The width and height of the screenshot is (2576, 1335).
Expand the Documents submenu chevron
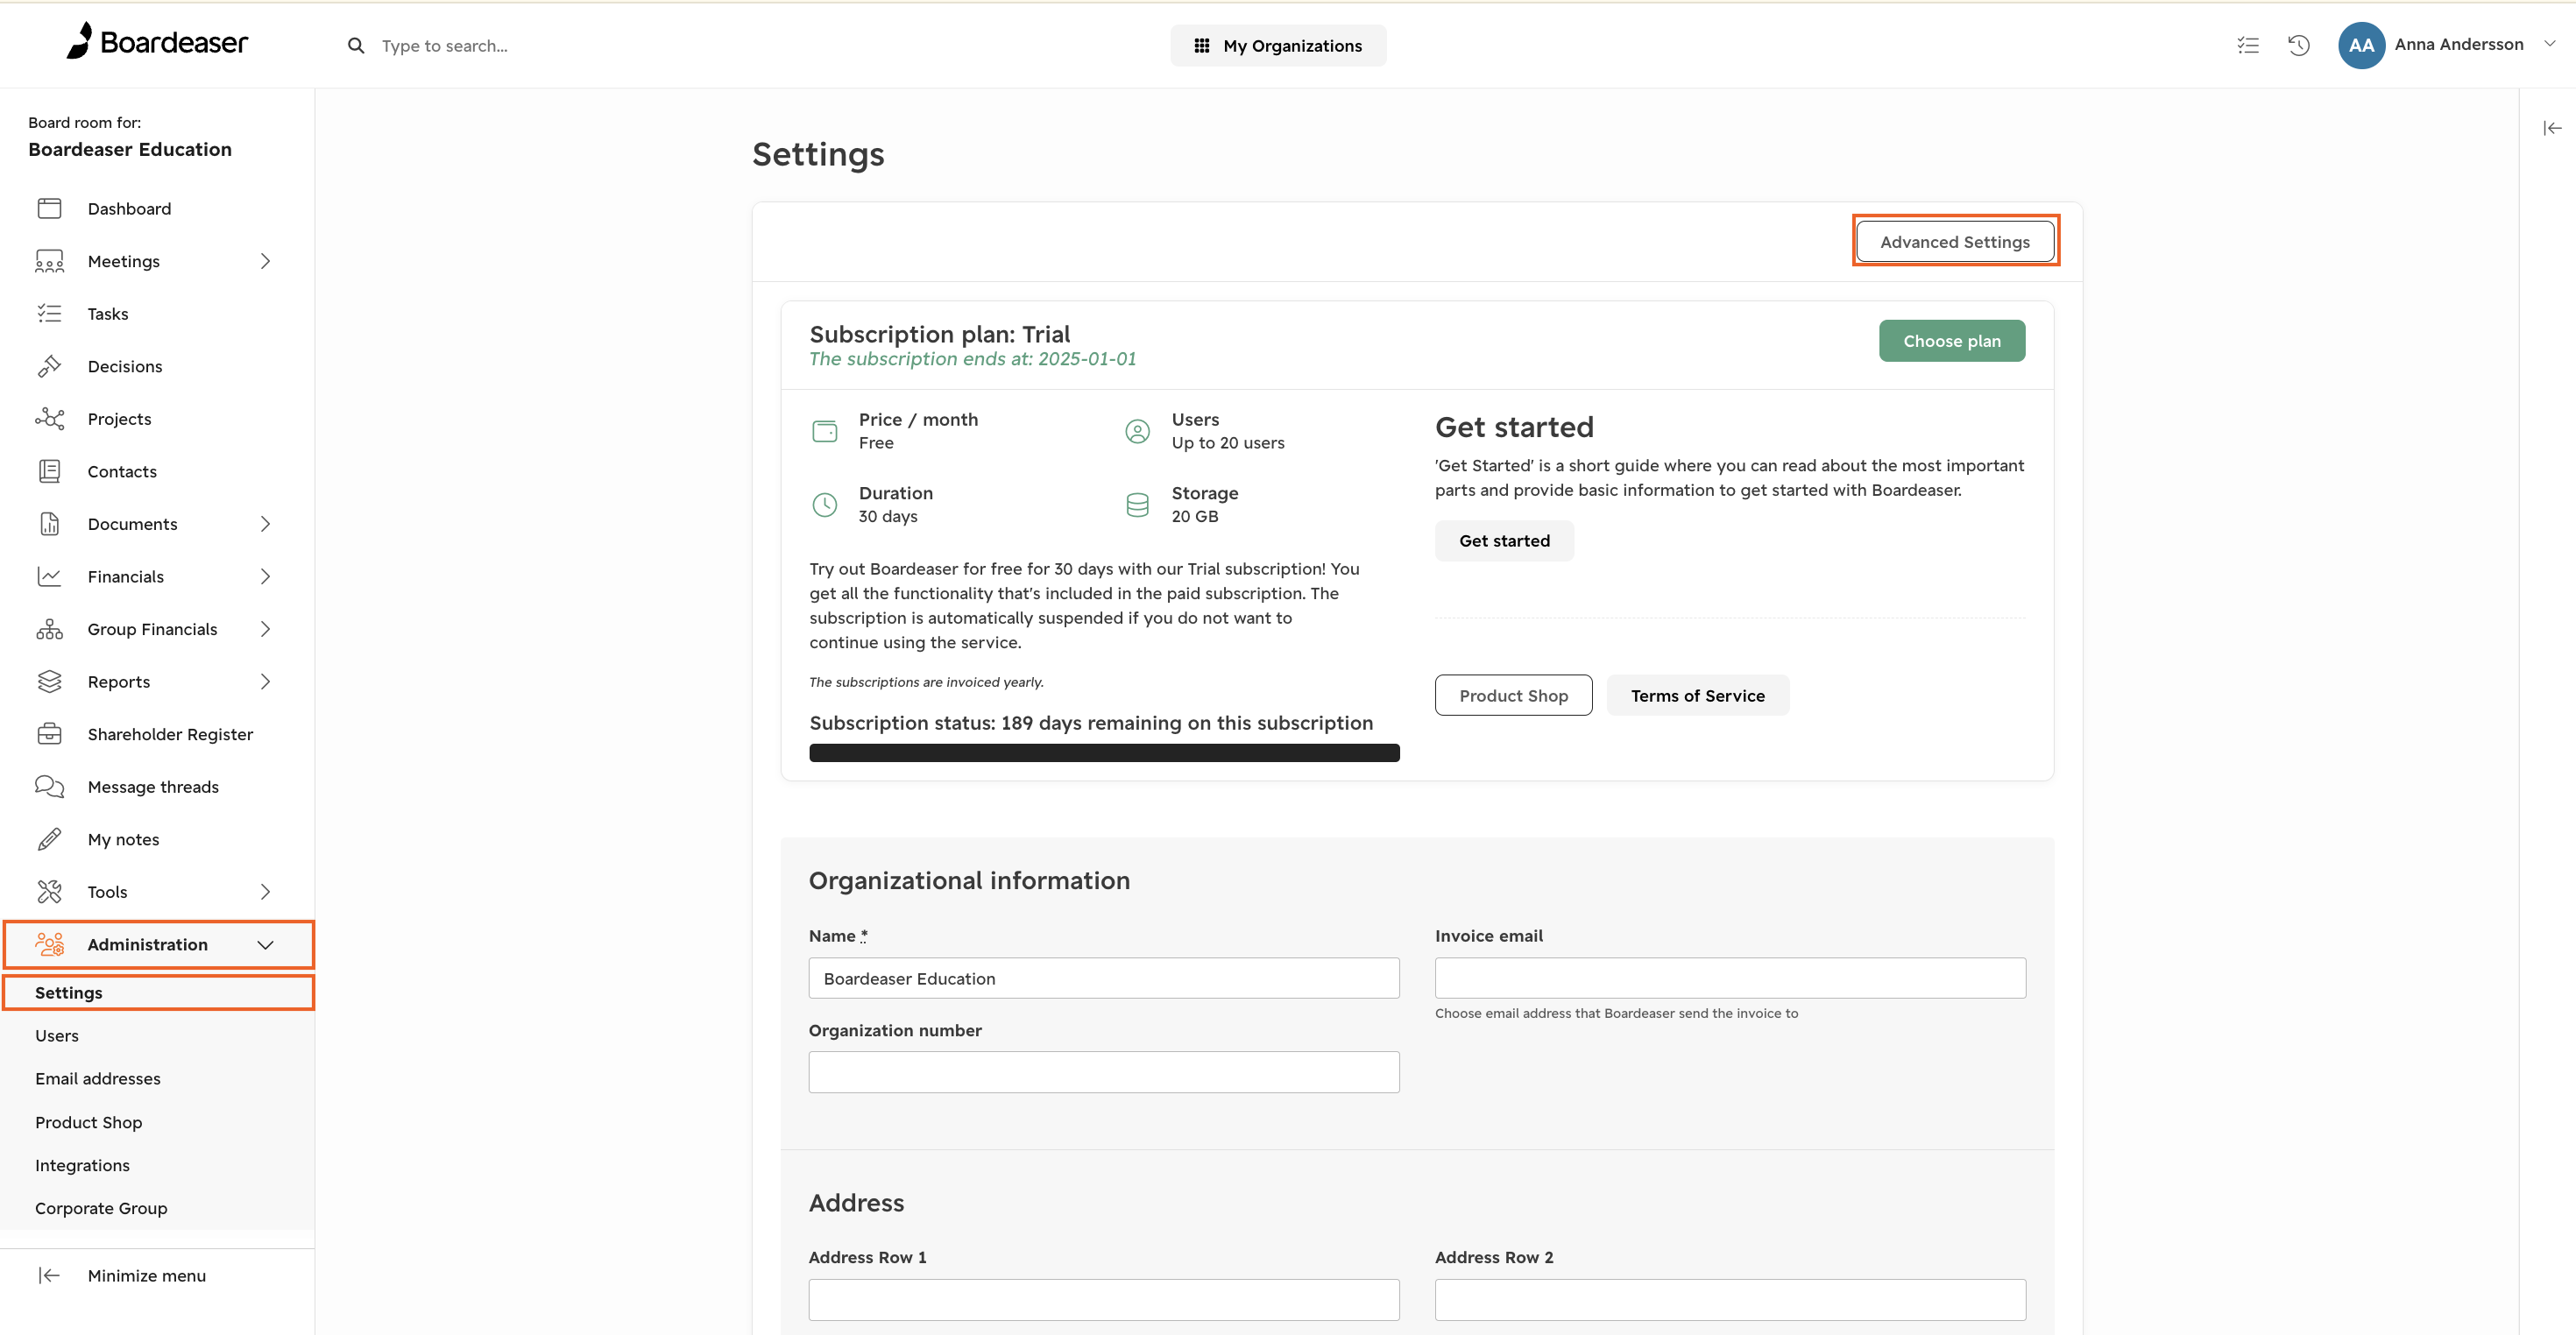point(265,524)
